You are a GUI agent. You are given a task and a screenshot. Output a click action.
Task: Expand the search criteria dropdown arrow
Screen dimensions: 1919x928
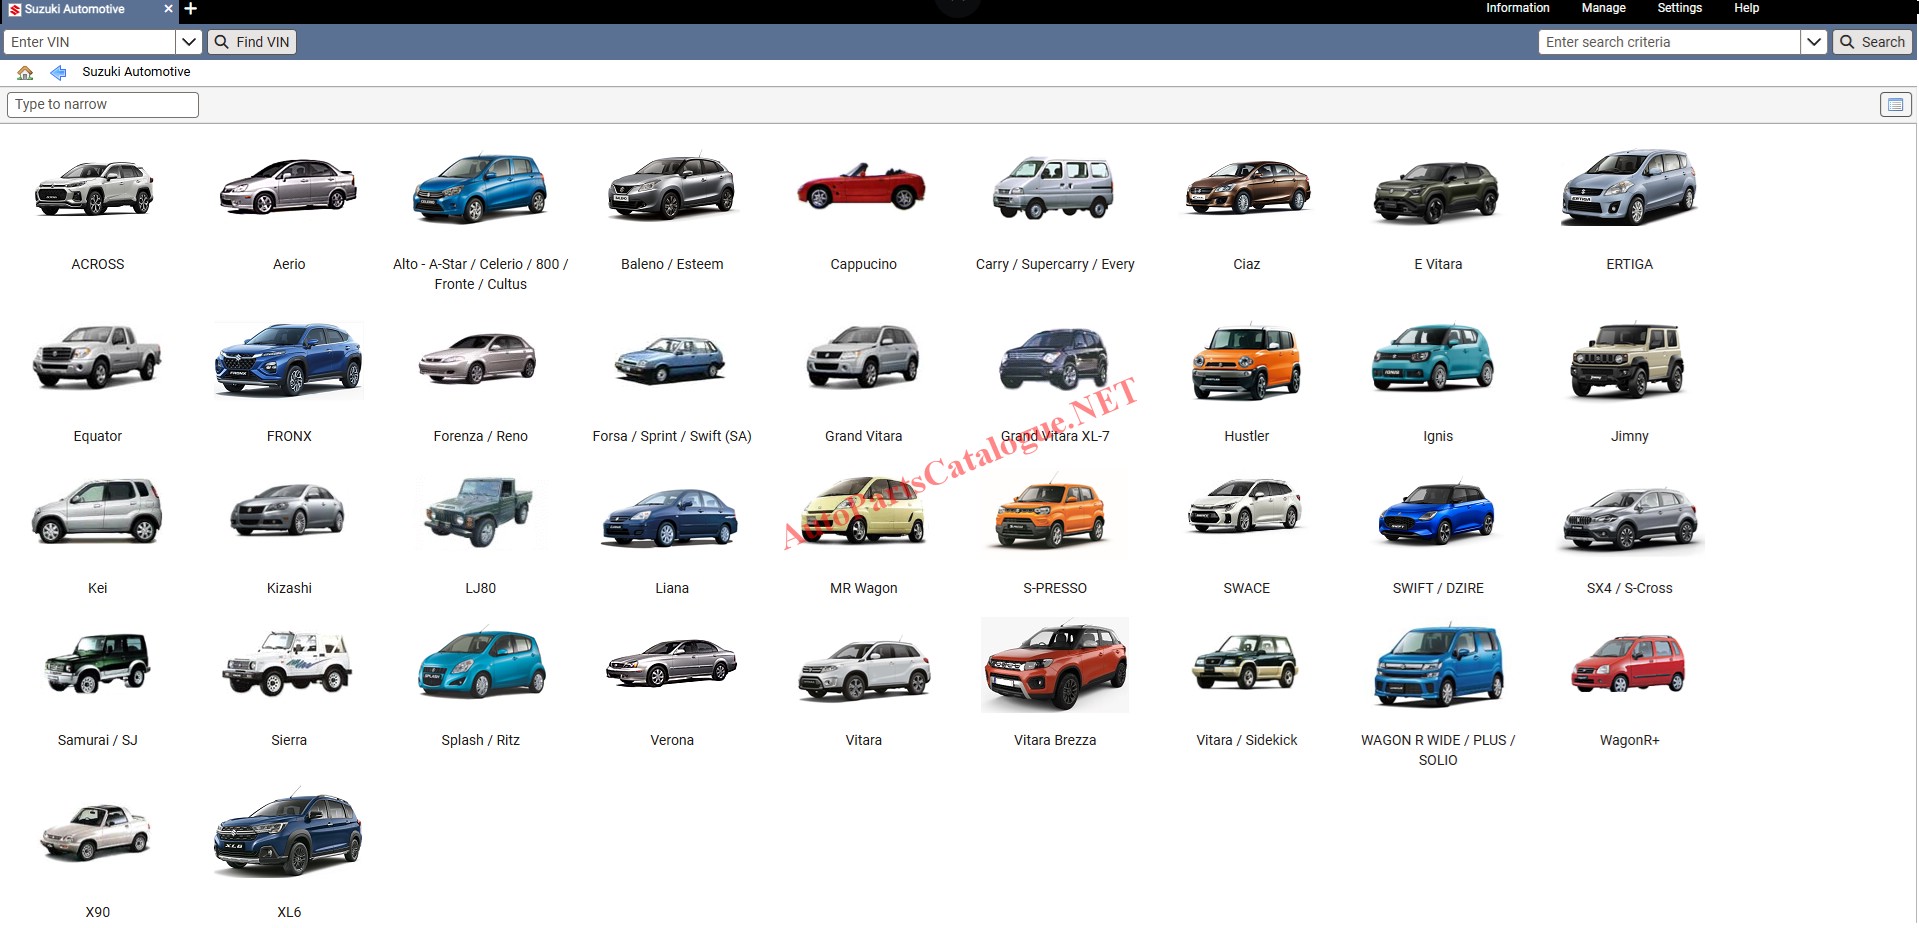[x=1813, y=42]
